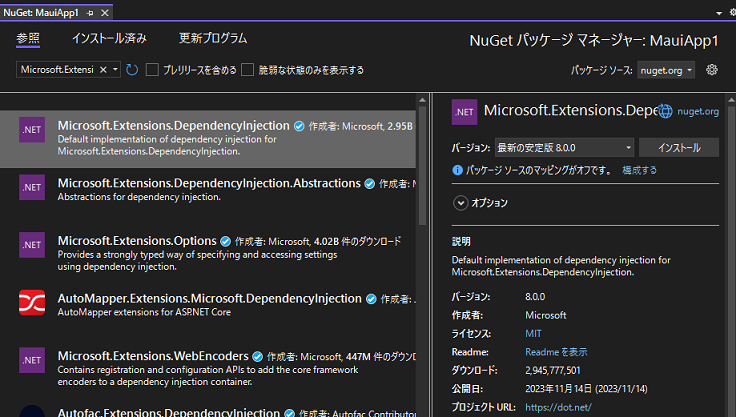The image size is (736, 417).
Task: Toggle 脆弱な状態のみを表示する checkbox
Action: tap(247, 70)
